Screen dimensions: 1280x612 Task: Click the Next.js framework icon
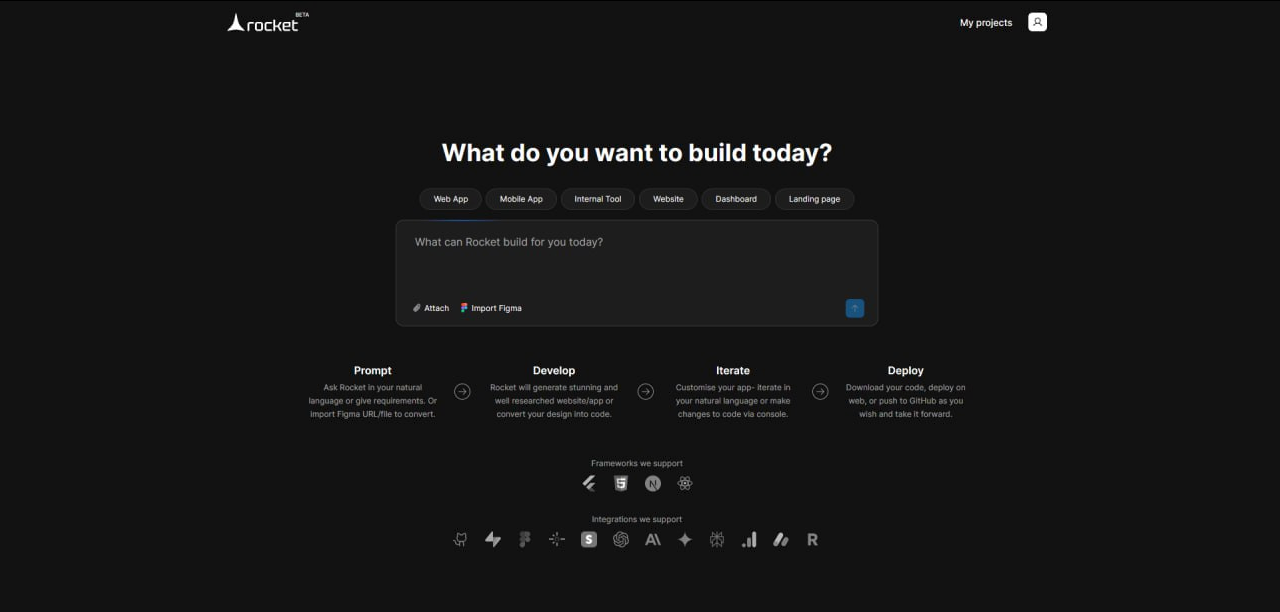click(653, 483)
